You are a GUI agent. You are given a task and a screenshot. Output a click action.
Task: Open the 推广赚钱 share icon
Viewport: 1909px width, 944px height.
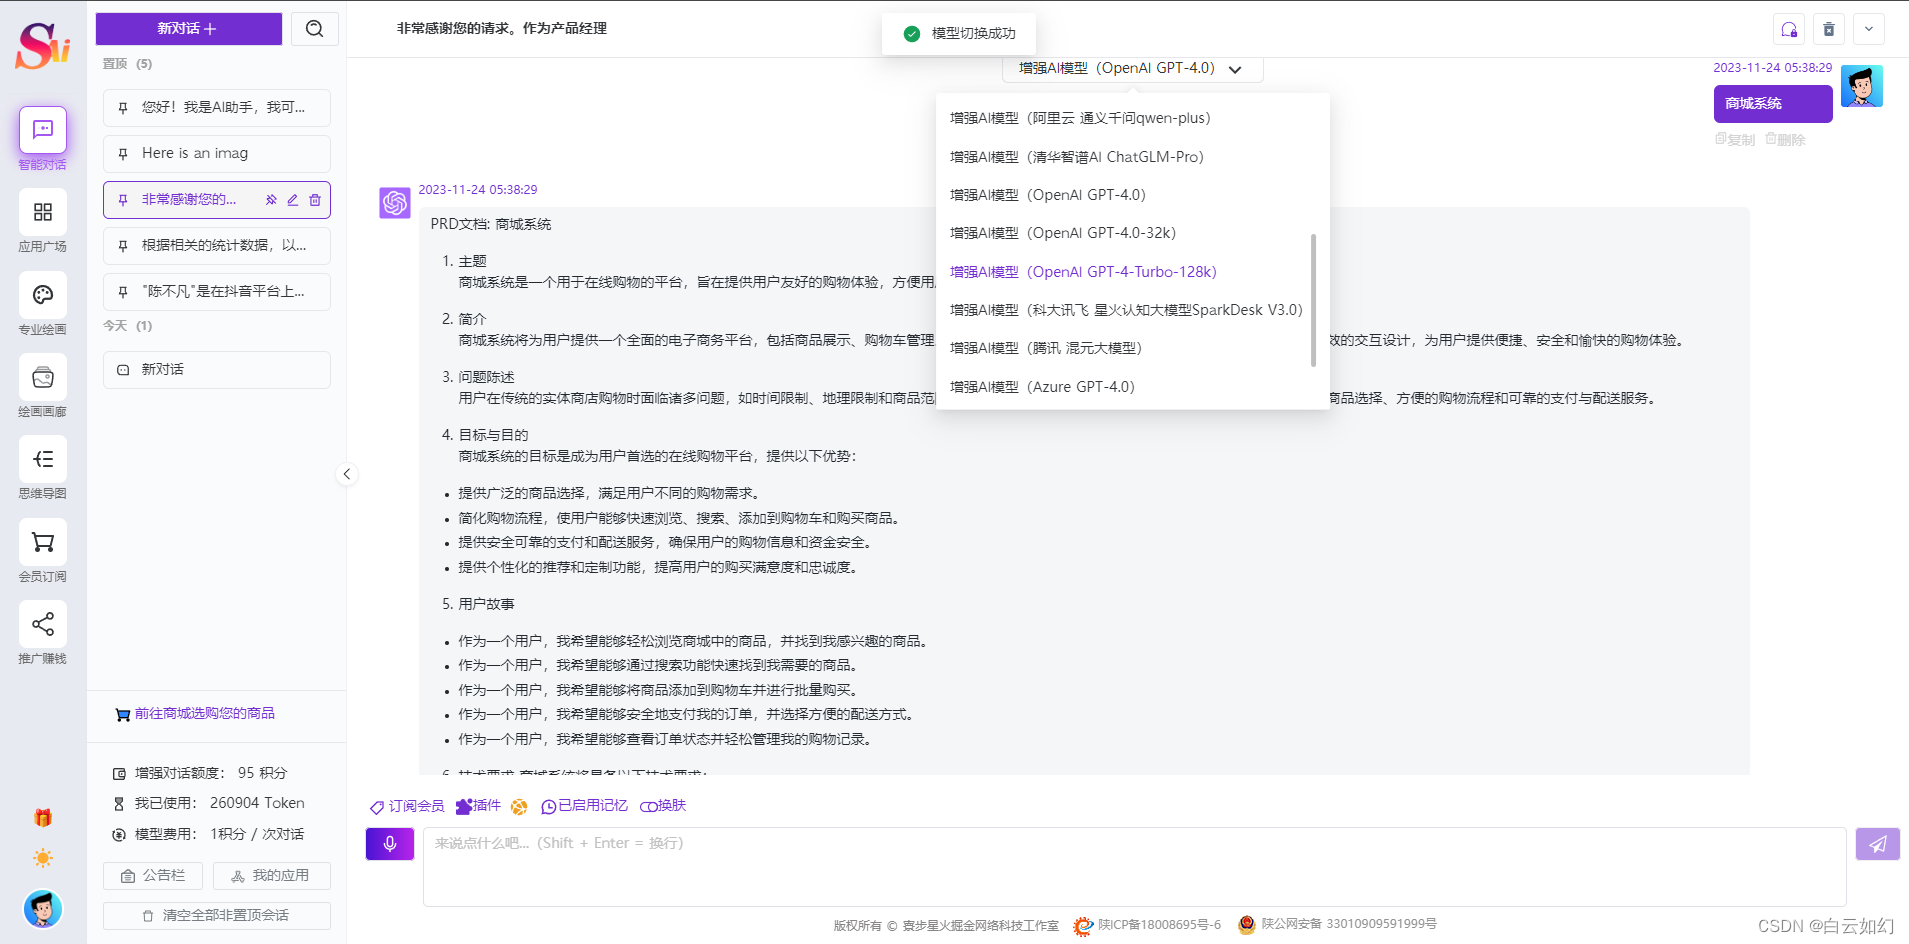[x=42, y=624]
